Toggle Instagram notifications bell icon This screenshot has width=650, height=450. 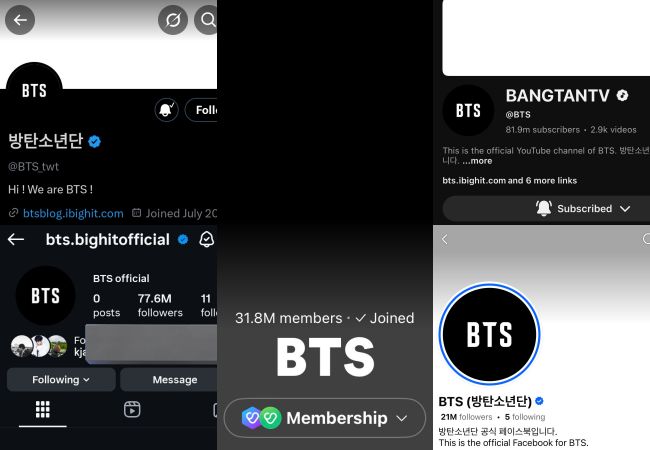206,240
